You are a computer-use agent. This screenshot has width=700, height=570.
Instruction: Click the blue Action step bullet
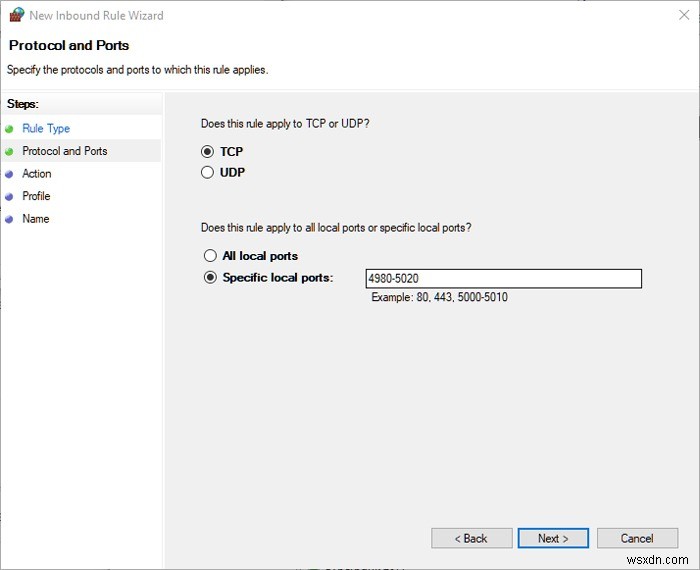click(x=9, y=174)
